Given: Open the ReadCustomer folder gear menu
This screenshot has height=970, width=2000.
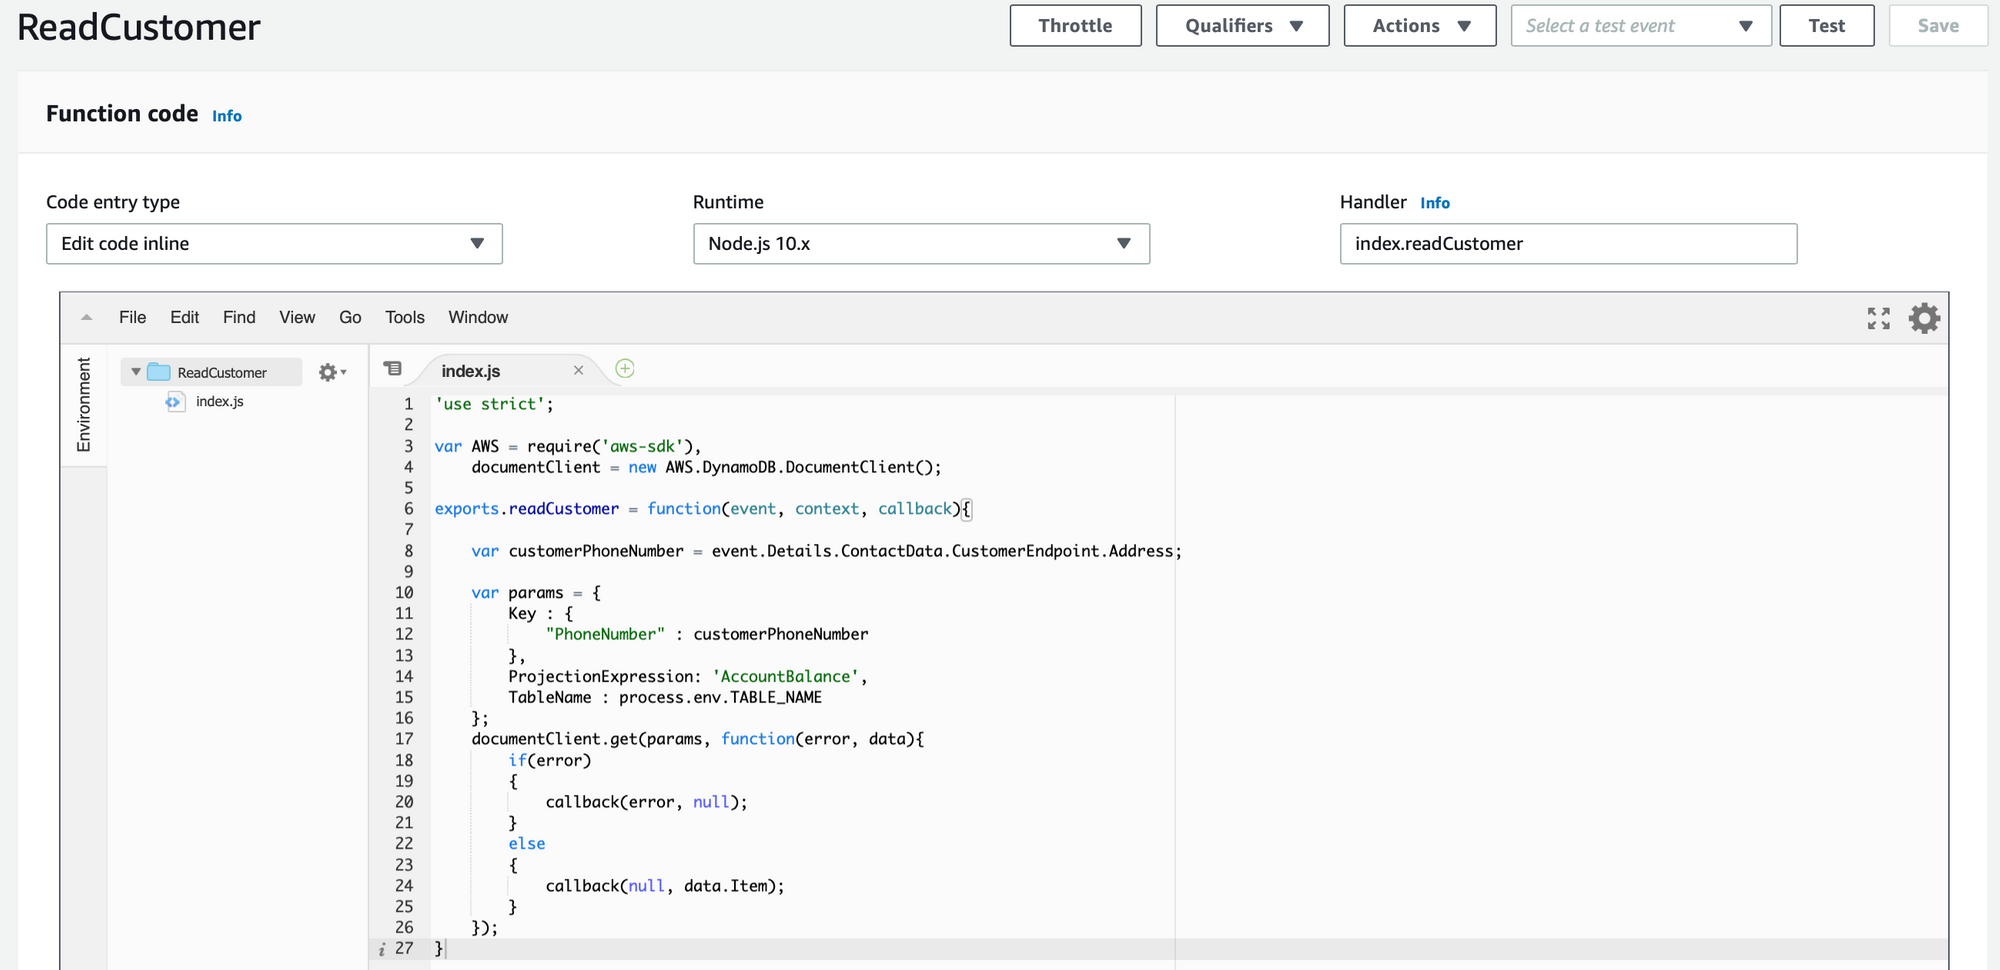Looking at the screenshot, I should pos(332,372).
